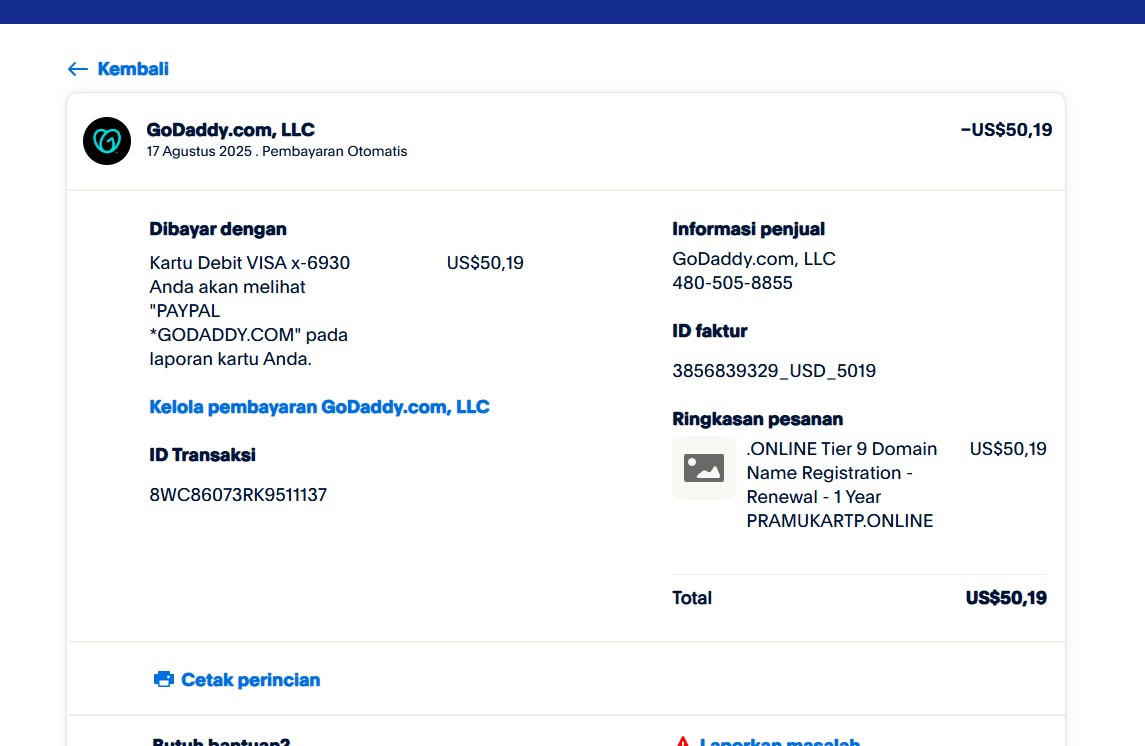Click the back arrow icon

[x=77, y=69]
